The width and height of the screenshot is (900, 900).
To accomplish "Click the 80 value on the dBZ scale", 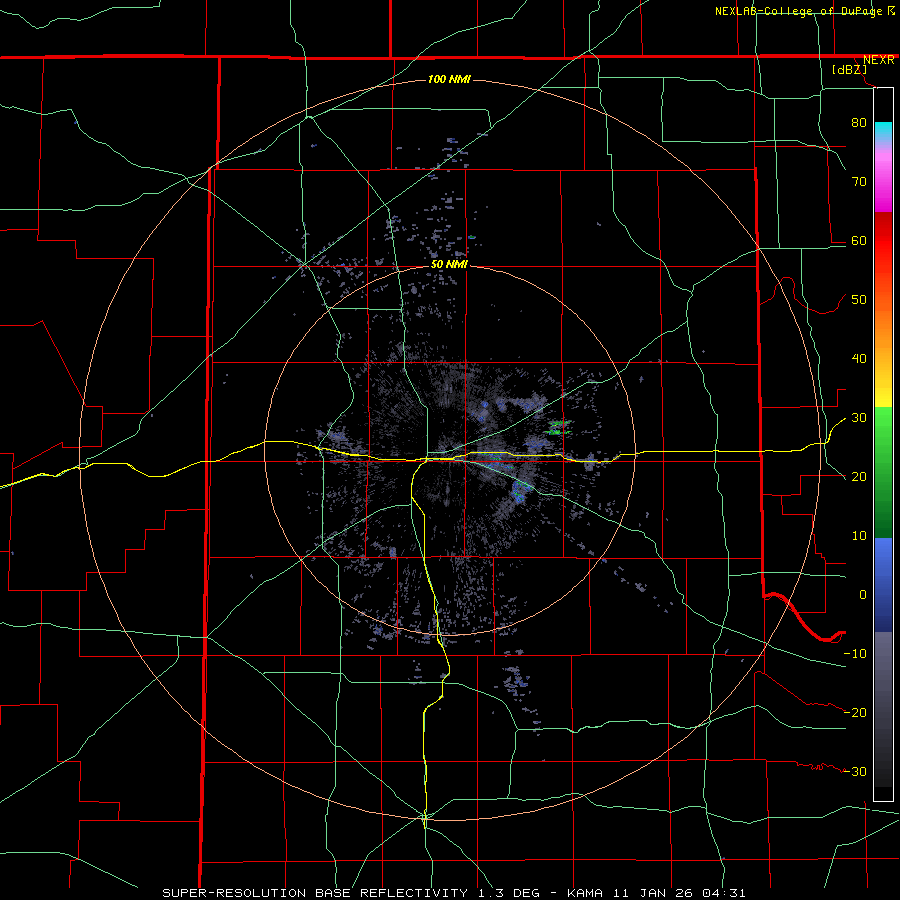I will 859,122.
